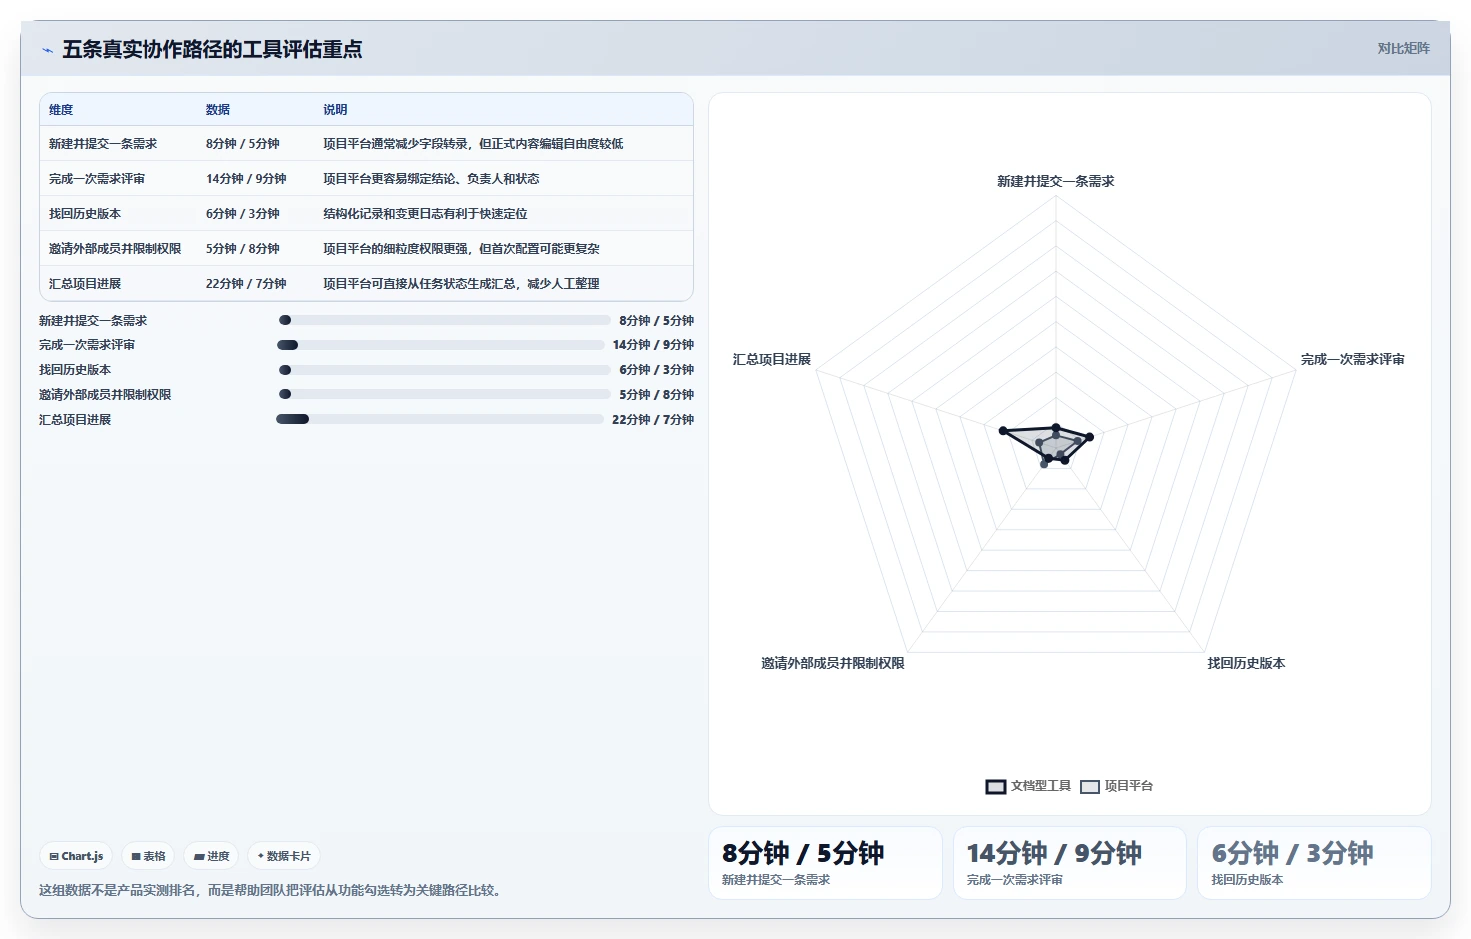This screenshot has width=1471, height=939.
Task: Open the 14分钟 / 9分钟 data card
Action: 1070,863
